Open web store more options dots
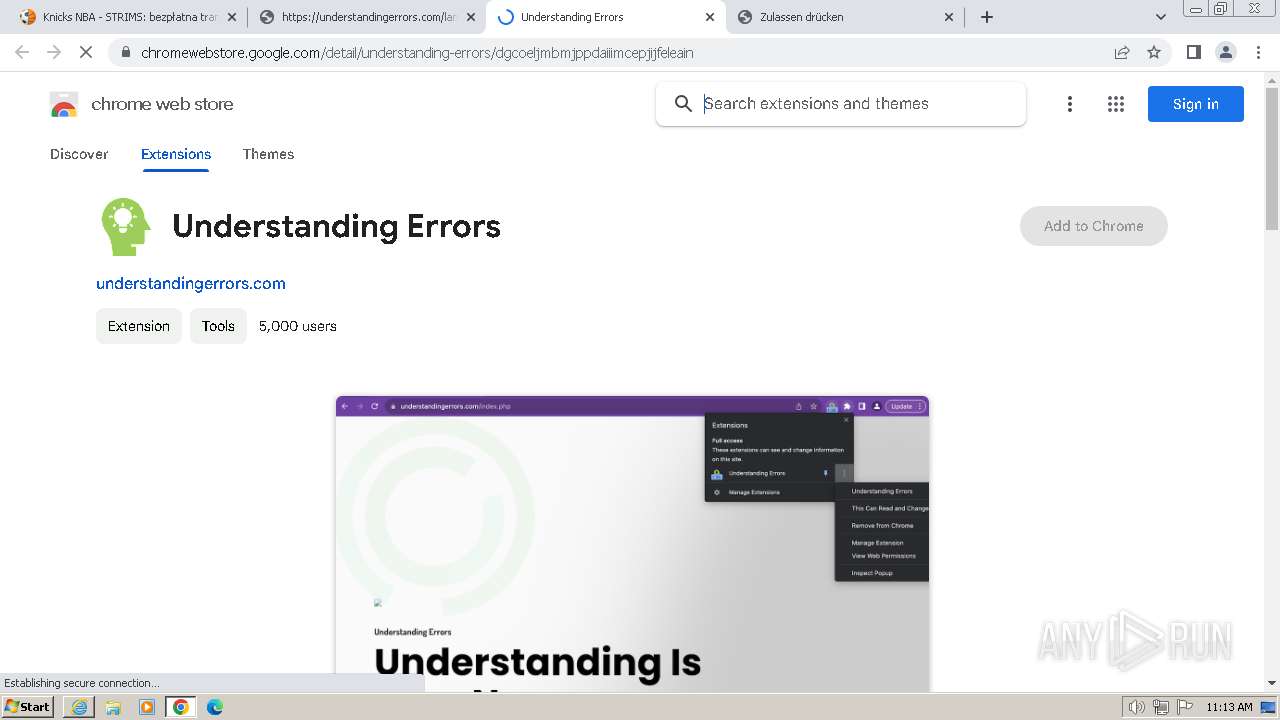 click(x=1070, y=104)
